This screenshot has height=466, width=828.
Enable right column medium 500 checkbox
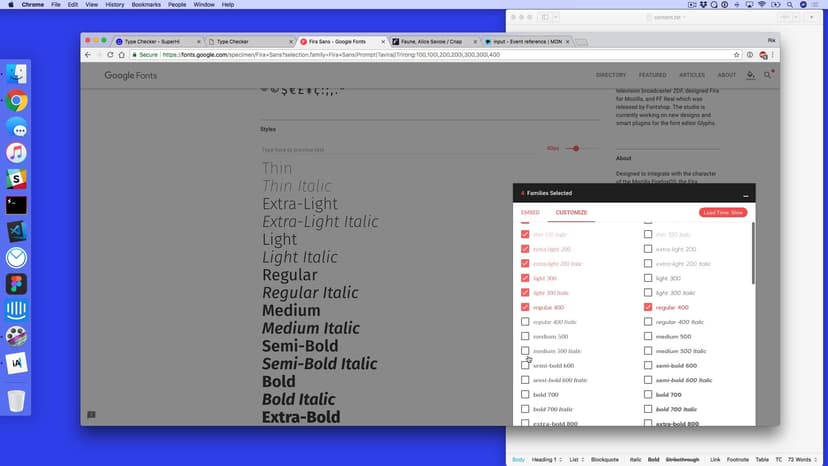[x=648, y=336]
